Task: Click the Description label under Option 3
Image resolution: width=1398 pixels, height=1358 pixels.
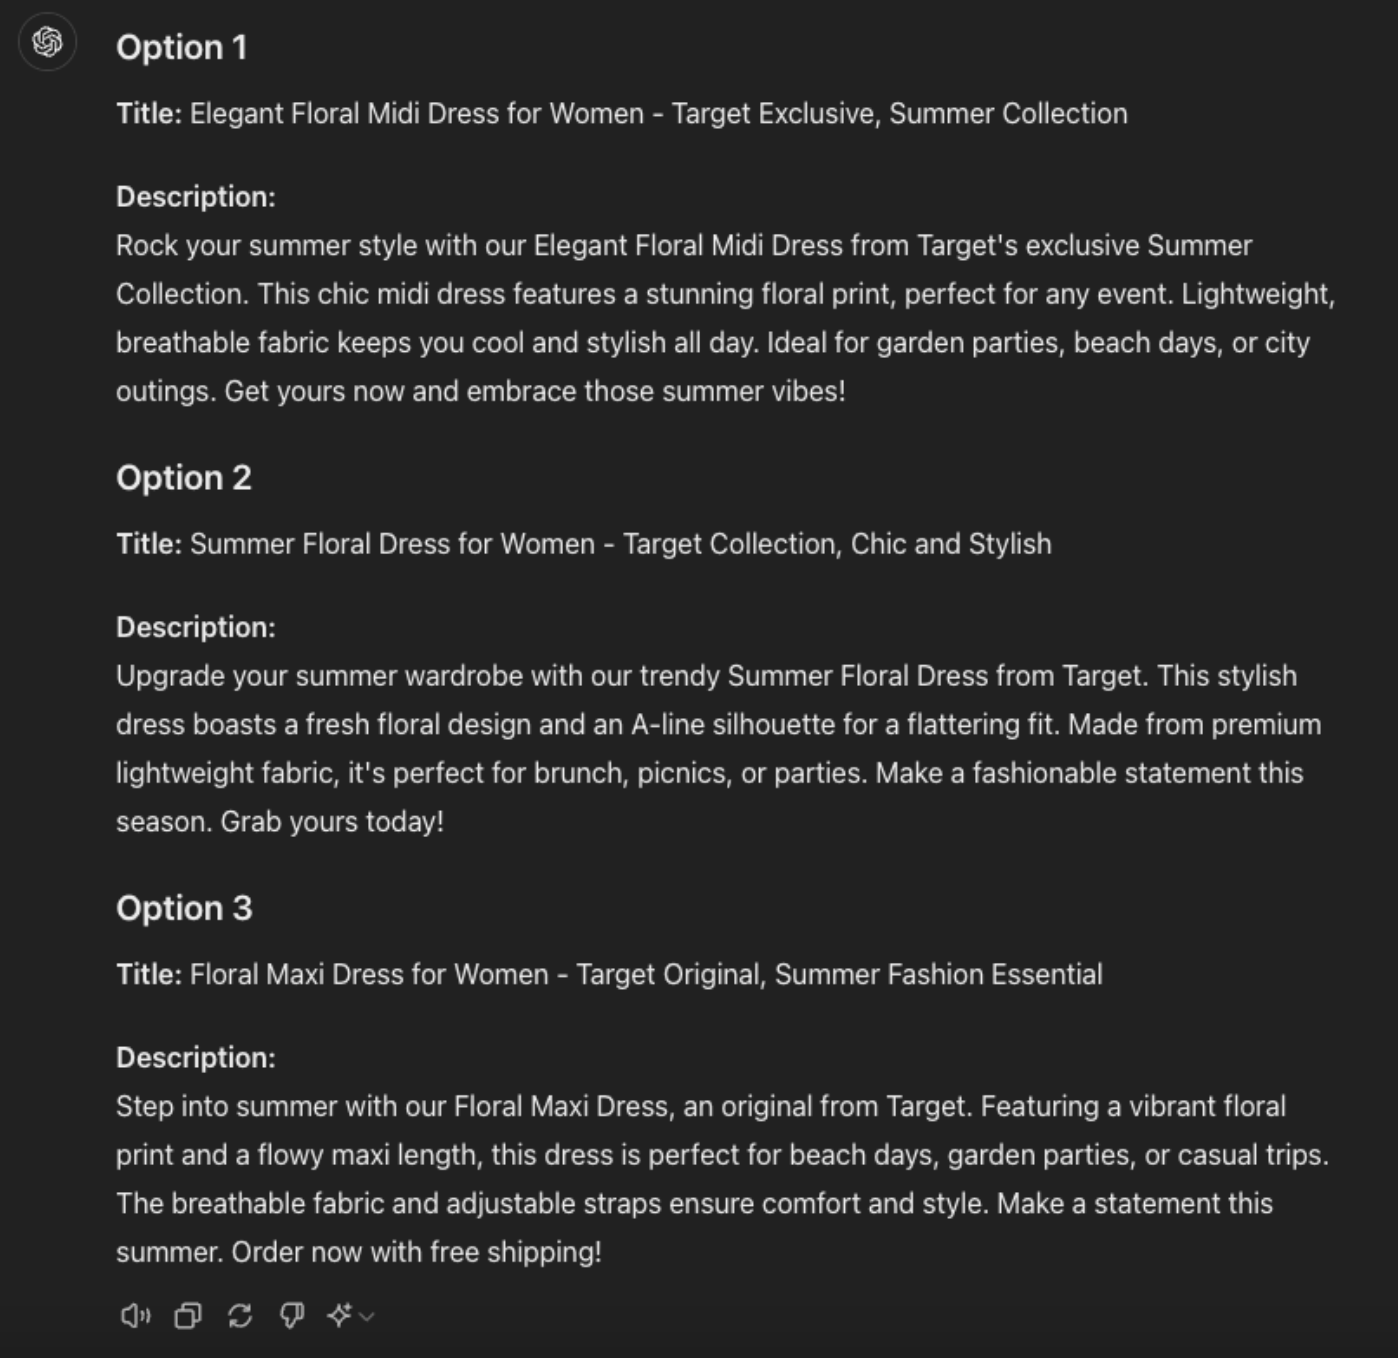Action: point(196,1058)
